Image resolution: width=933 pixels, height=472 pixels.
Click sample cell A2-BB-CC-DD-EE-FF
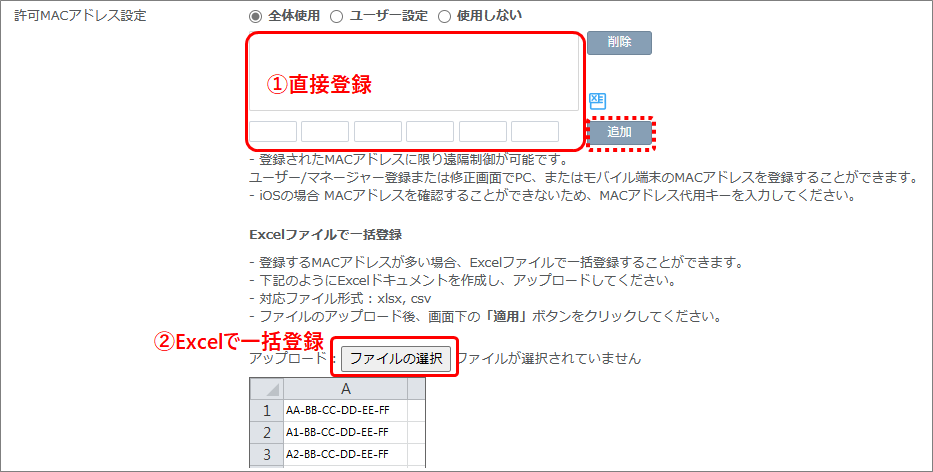[346, 455]
